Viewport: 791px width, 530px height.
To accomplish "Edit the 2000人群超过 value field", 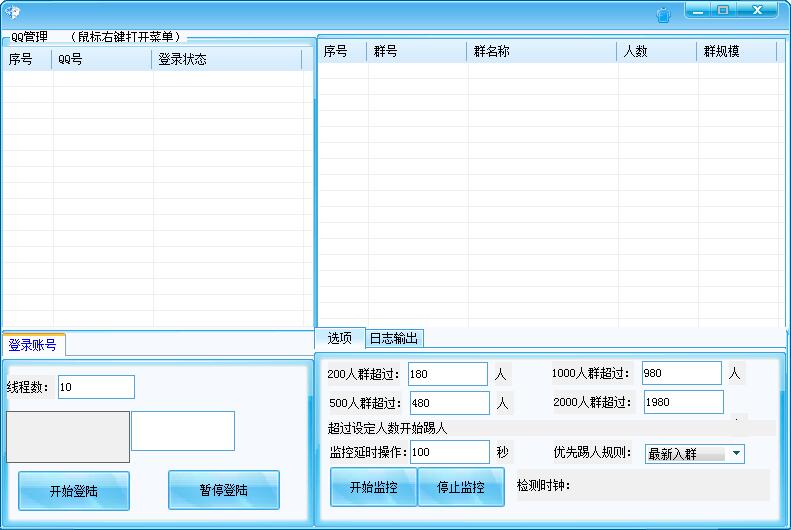I will [x=684, y=402].
